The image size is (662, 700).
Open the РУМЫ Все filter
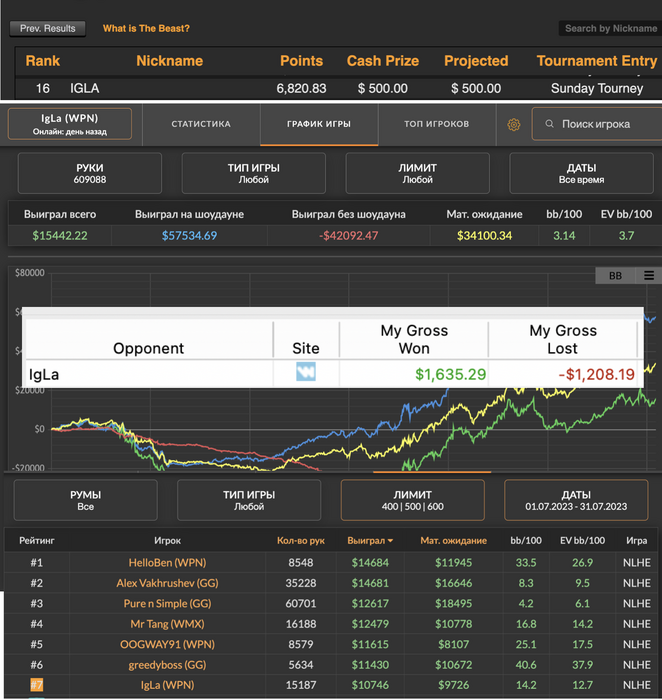point(85,500)
